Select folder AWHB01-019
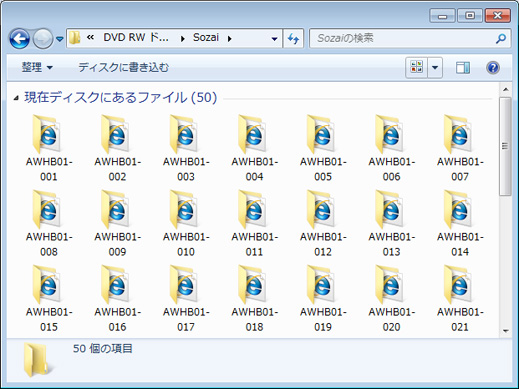The image size is (519, 389). pyautogui.click(x=323, y=299)
